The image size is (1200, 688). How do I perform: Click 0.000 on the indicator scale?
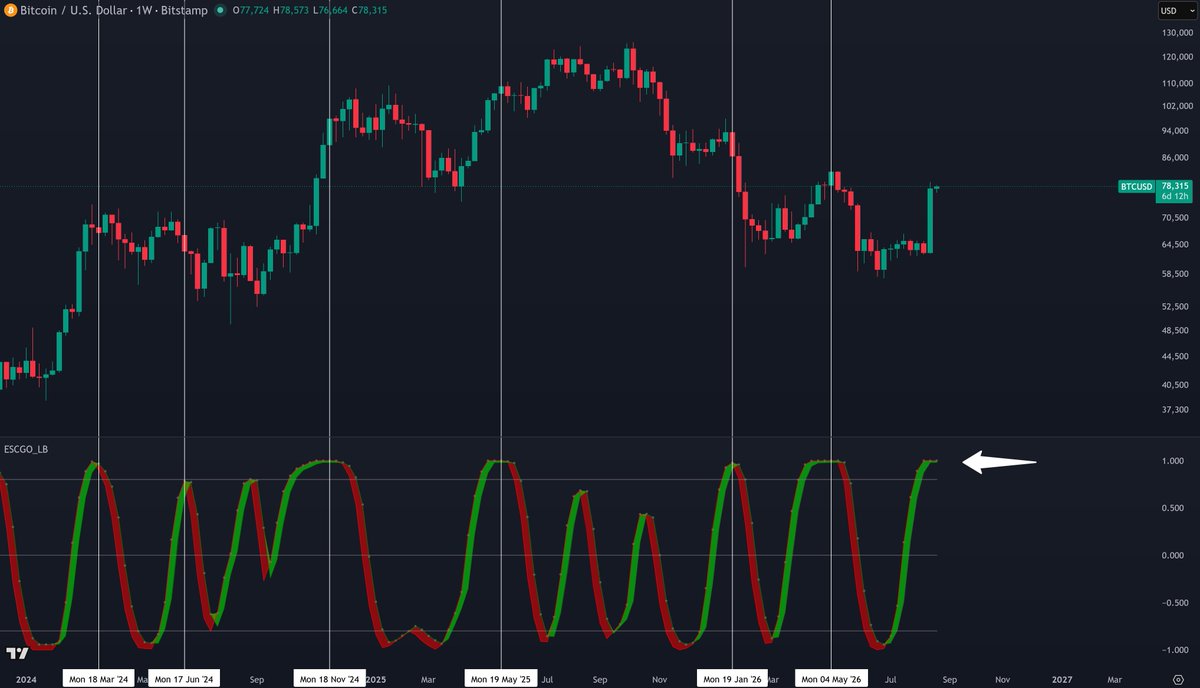click(1175, 555)
